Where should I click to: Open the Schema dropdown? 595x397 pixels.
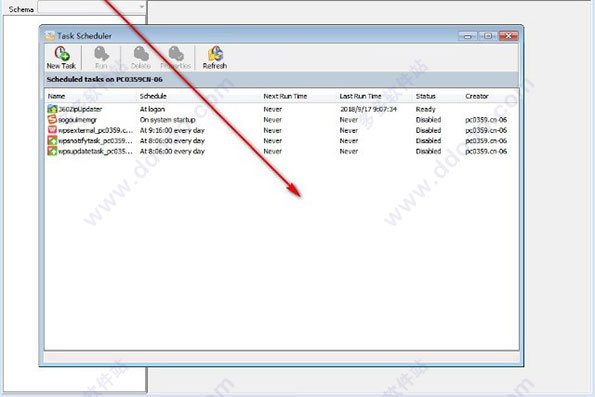[91, 8]
